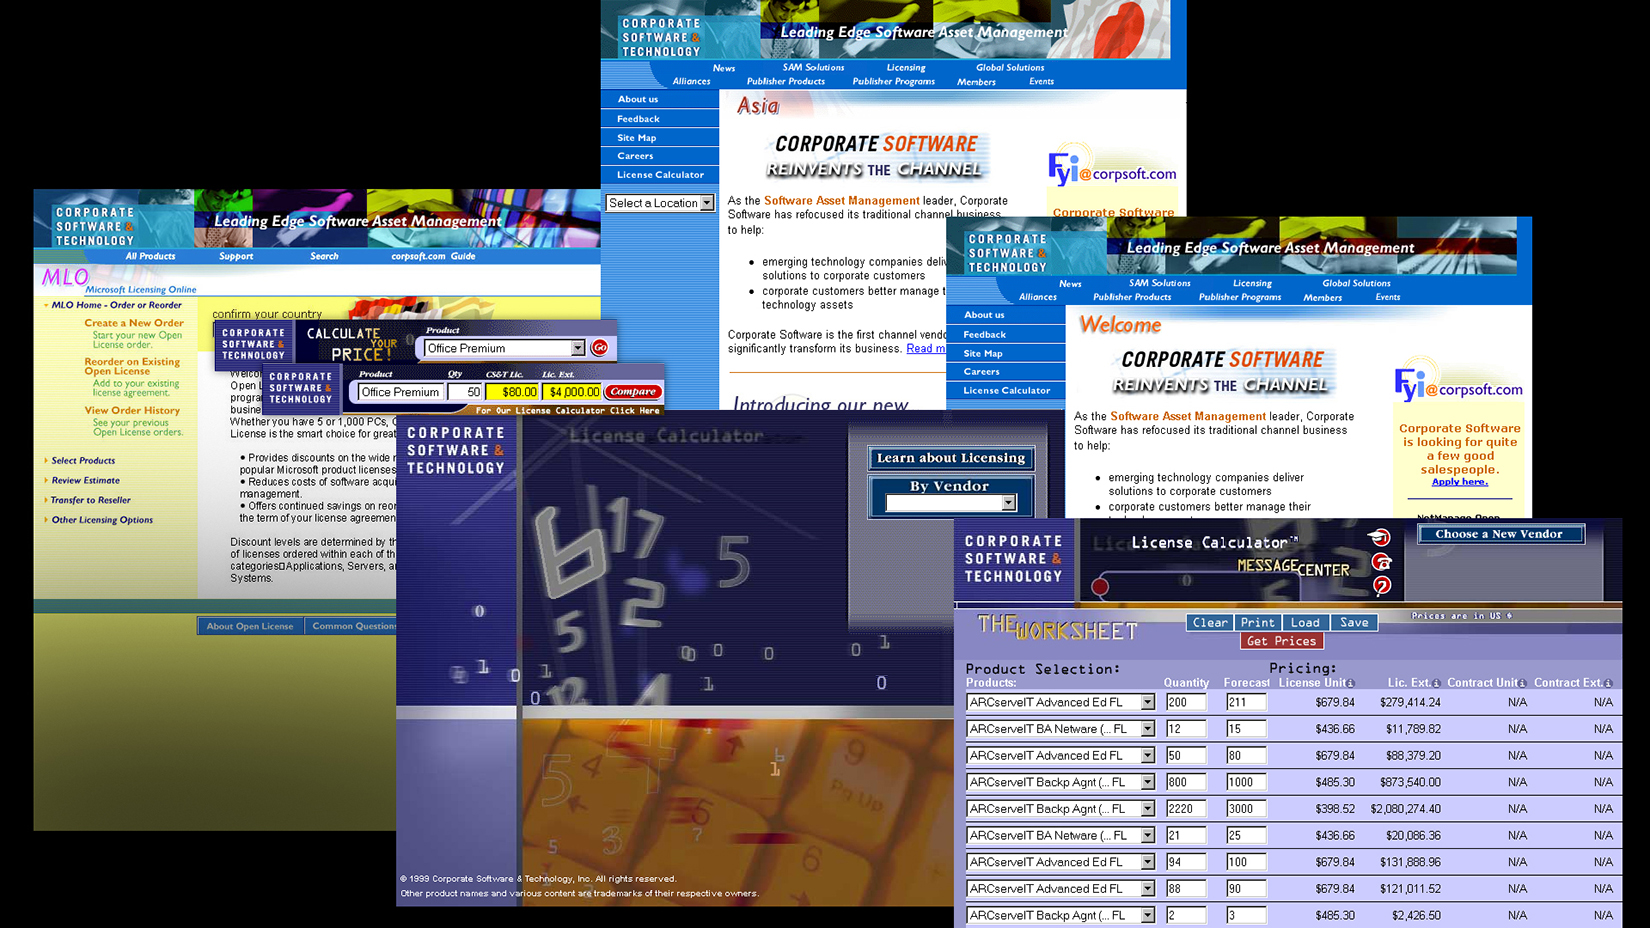Click the Save button on the worksheet

pyautogui.click(x=1354, y=623)
